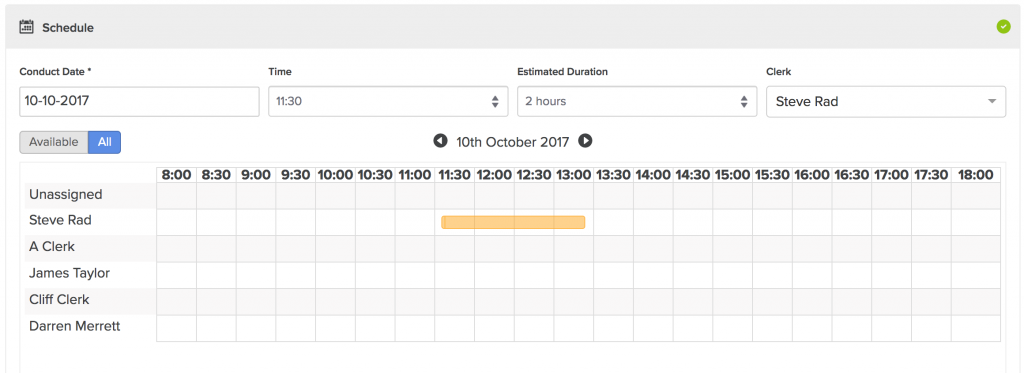The image size is (1024, 373).
Task: Click the 8:30 column header
Action: pyautogui.click(x=216, y=175)
